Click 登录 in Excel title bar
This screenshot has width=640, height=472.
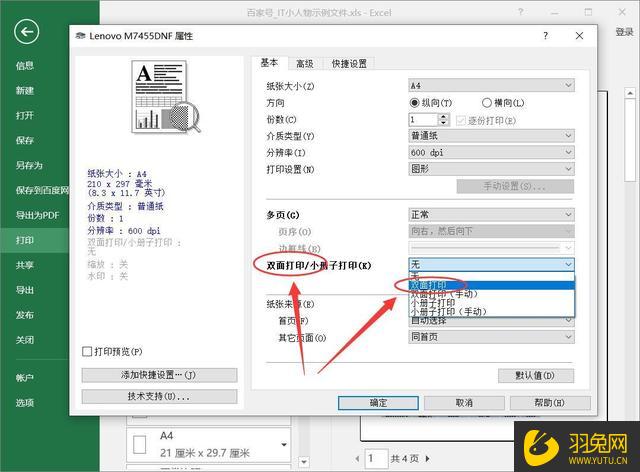(x=624, y=32)
